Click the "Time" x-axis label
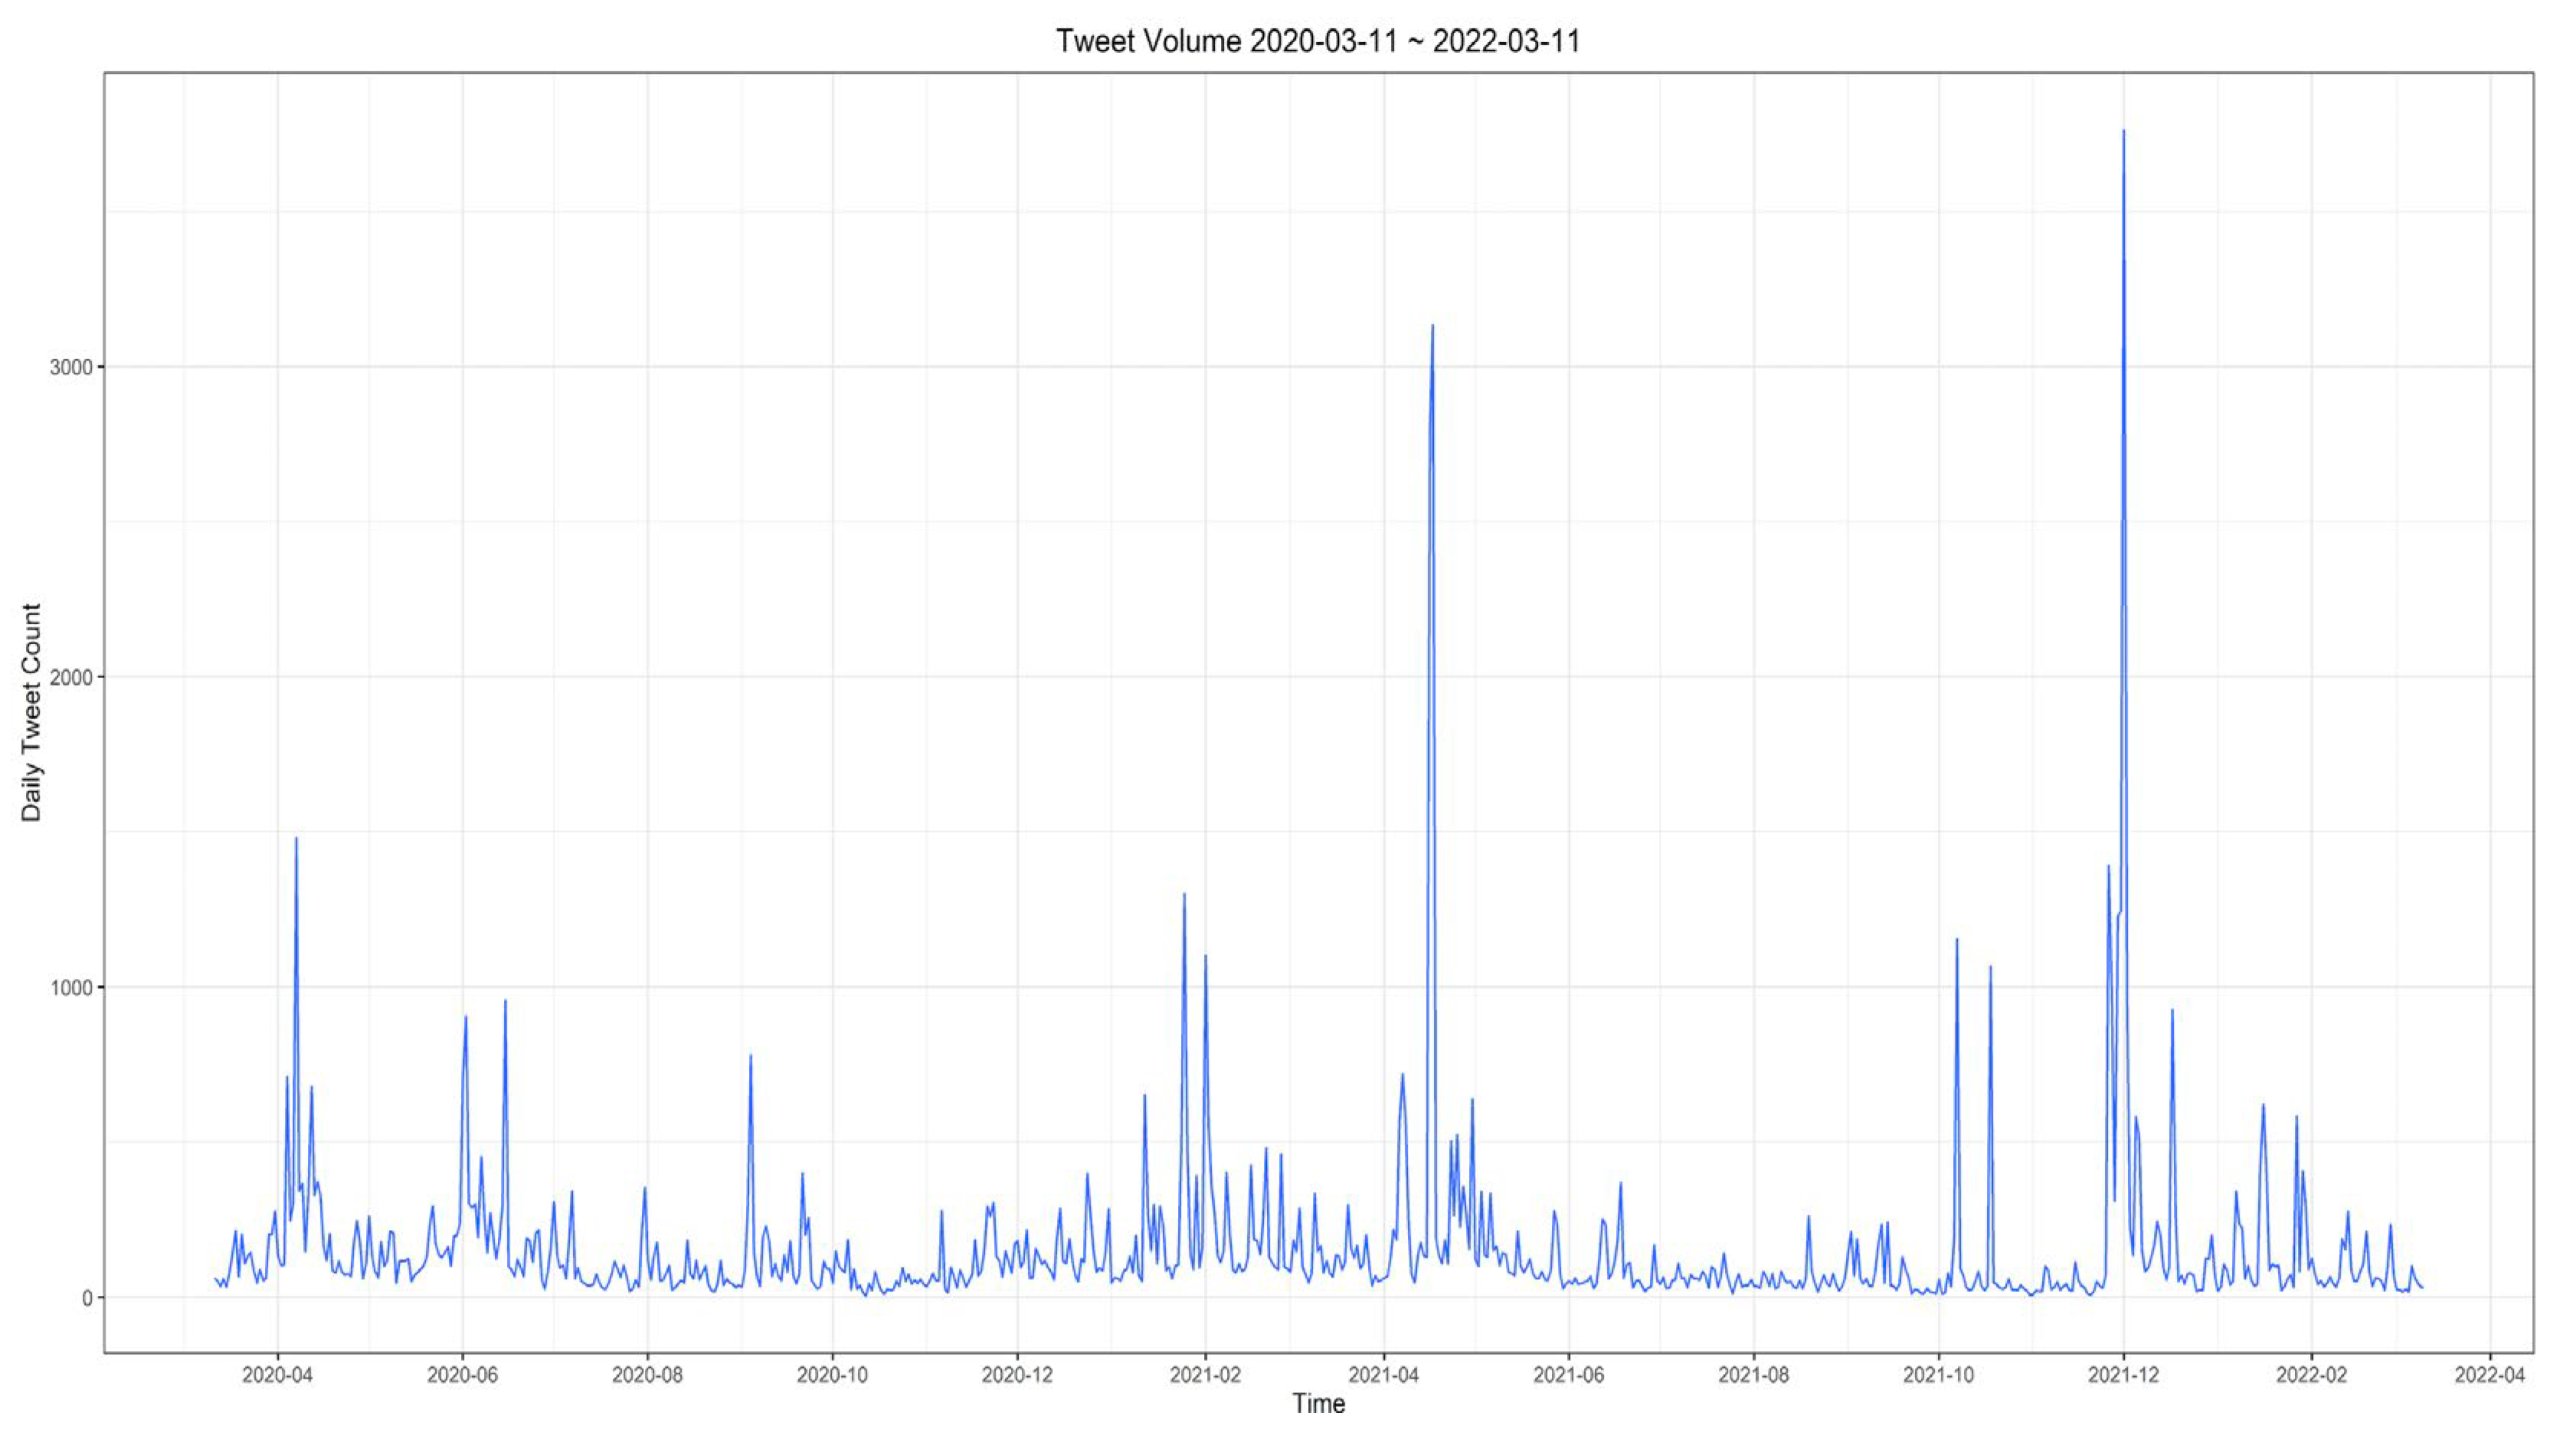The height and width of the screenshot is (1443, 2576). click(x=1318, y=1403)
